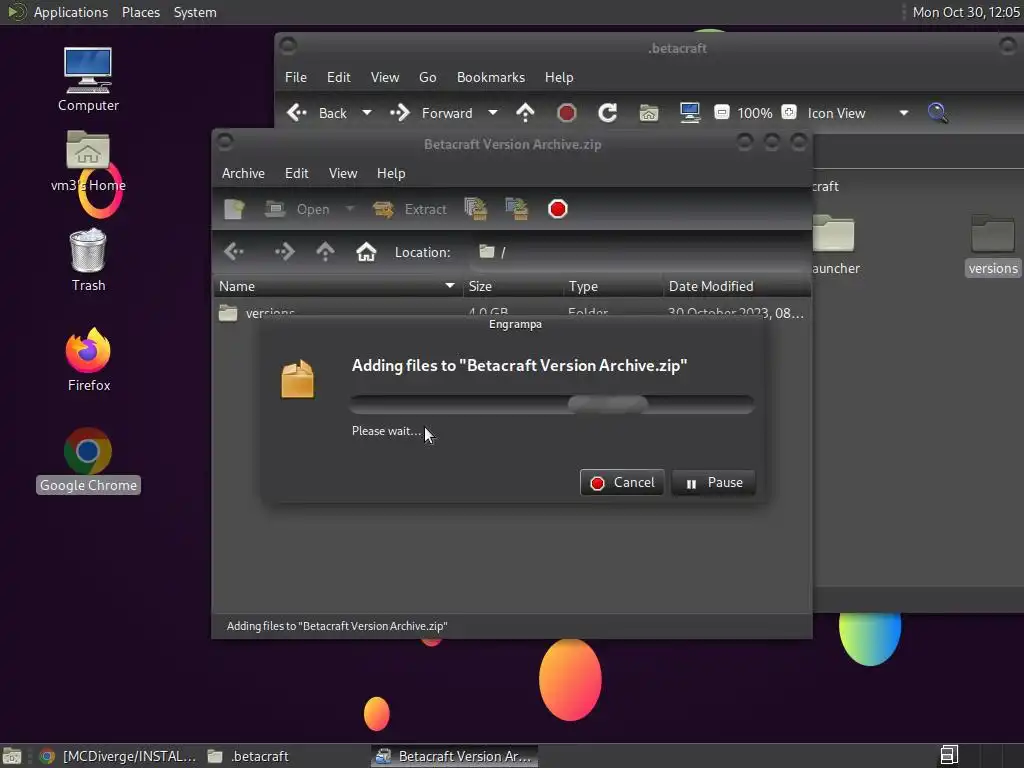1024x768 pixels.
Task: Go up one level in the archive
Action: pyautogui.click(x=325, y=251)
